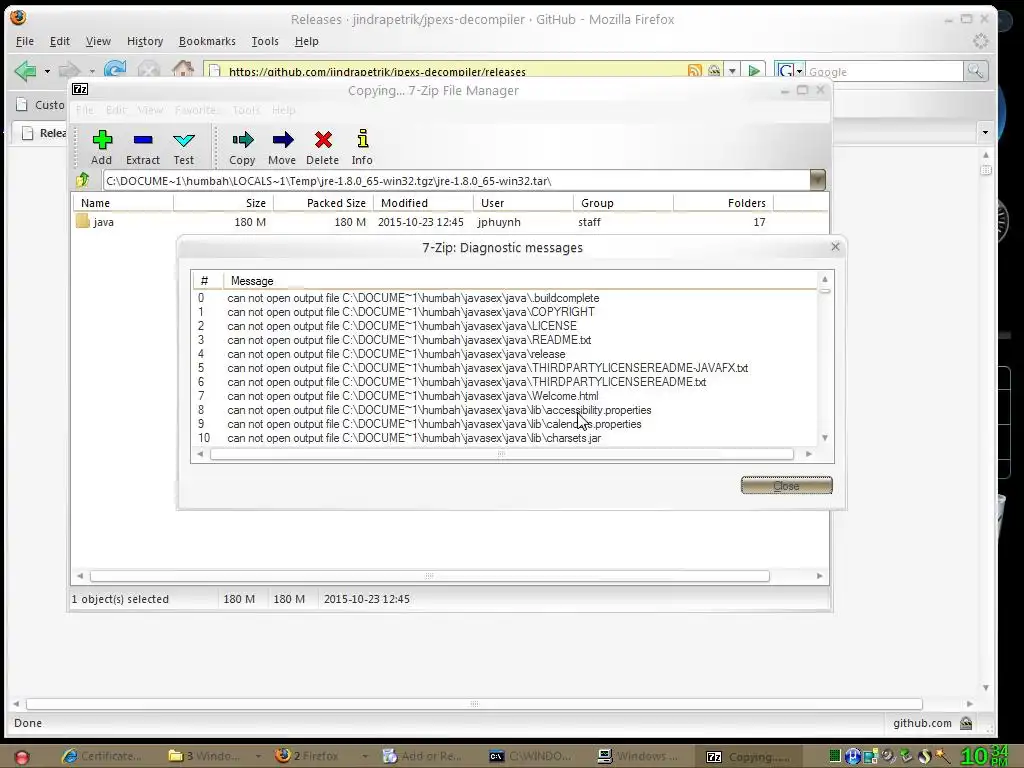Image resolution: width=1024 pixels, height=768 pixels.
Task: Click the Firefox address URL field
Action: pyautogui.click(x=454, y=71)
